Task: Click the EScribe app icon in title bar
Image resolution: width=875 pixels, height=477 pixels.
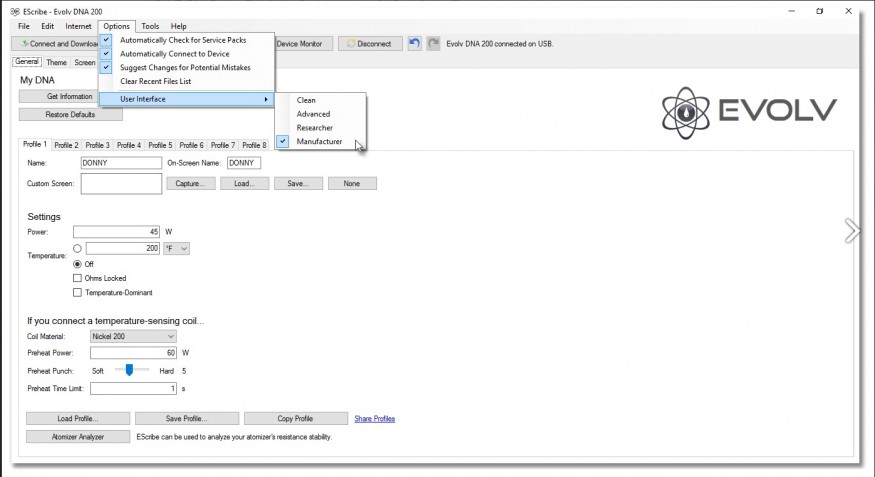Action: pos(15,11)
